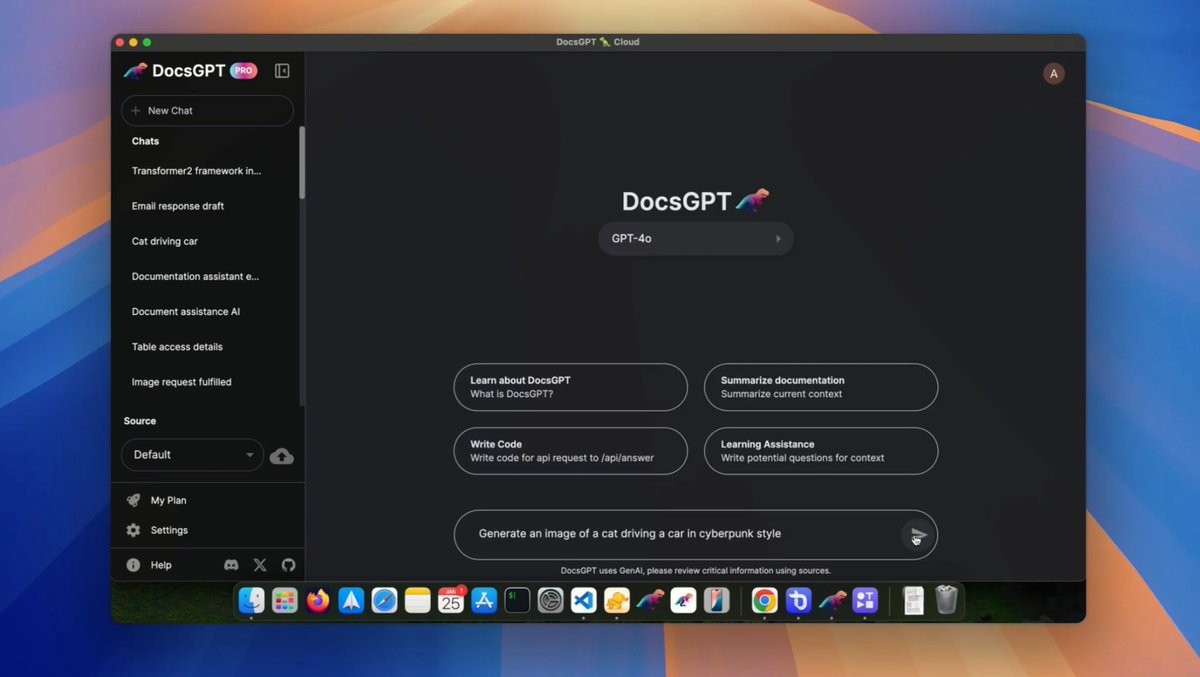Viewport: 1200px width, 677px height.
Task: Choose the Write Code suggestion
Action: [571, 451]
